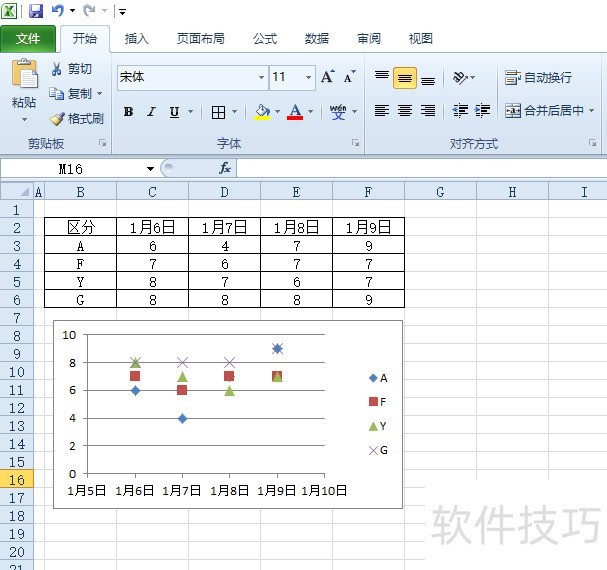Viewport: 607px width, 570px height.
Task: Select legend entry A in chart
Action: 378,378
